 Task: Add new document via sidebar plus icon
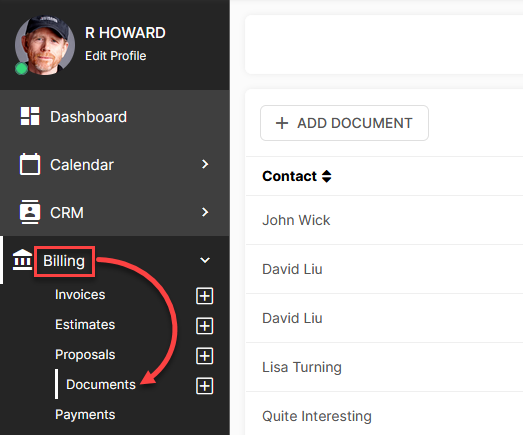(x=204, y=386)
